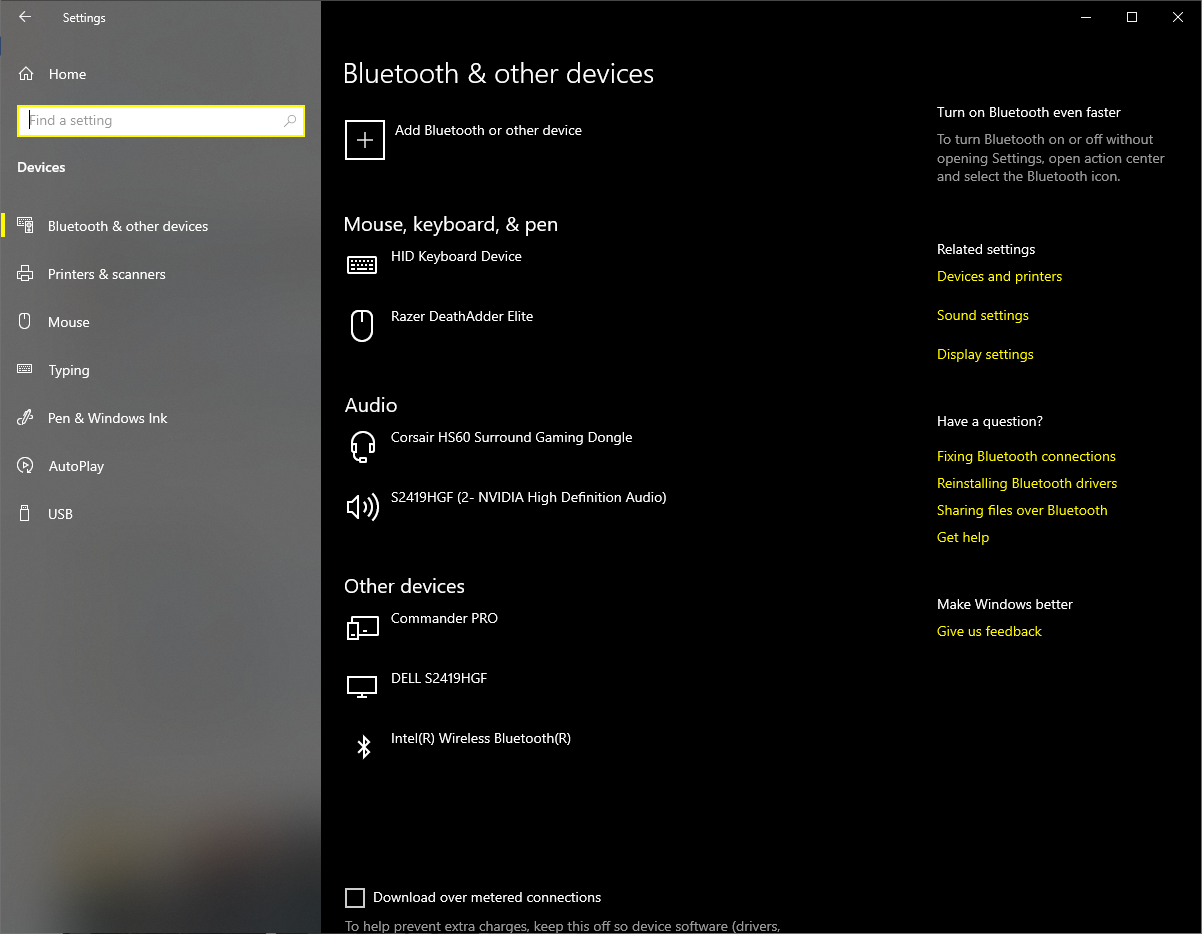Select the HID Keyboard Device icon
Screen dimensions: 1202x934
click(x=362, y=264)
